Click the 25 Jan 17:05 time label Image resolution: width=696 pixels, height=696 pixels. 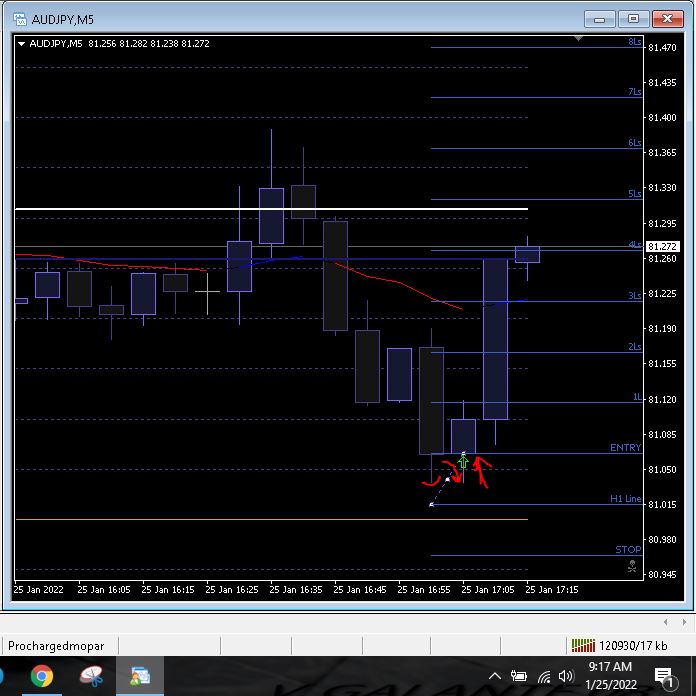(488, 590)
